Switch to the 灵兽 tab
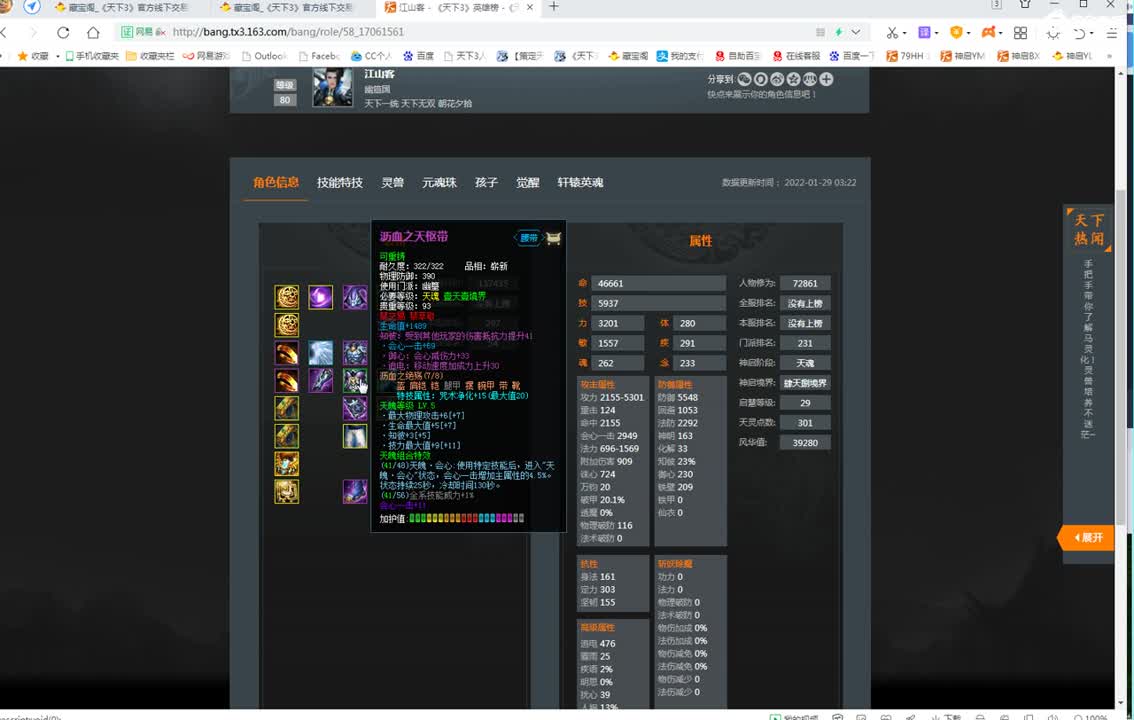This screenshot has height=720, width=1134. click(392, 182)
